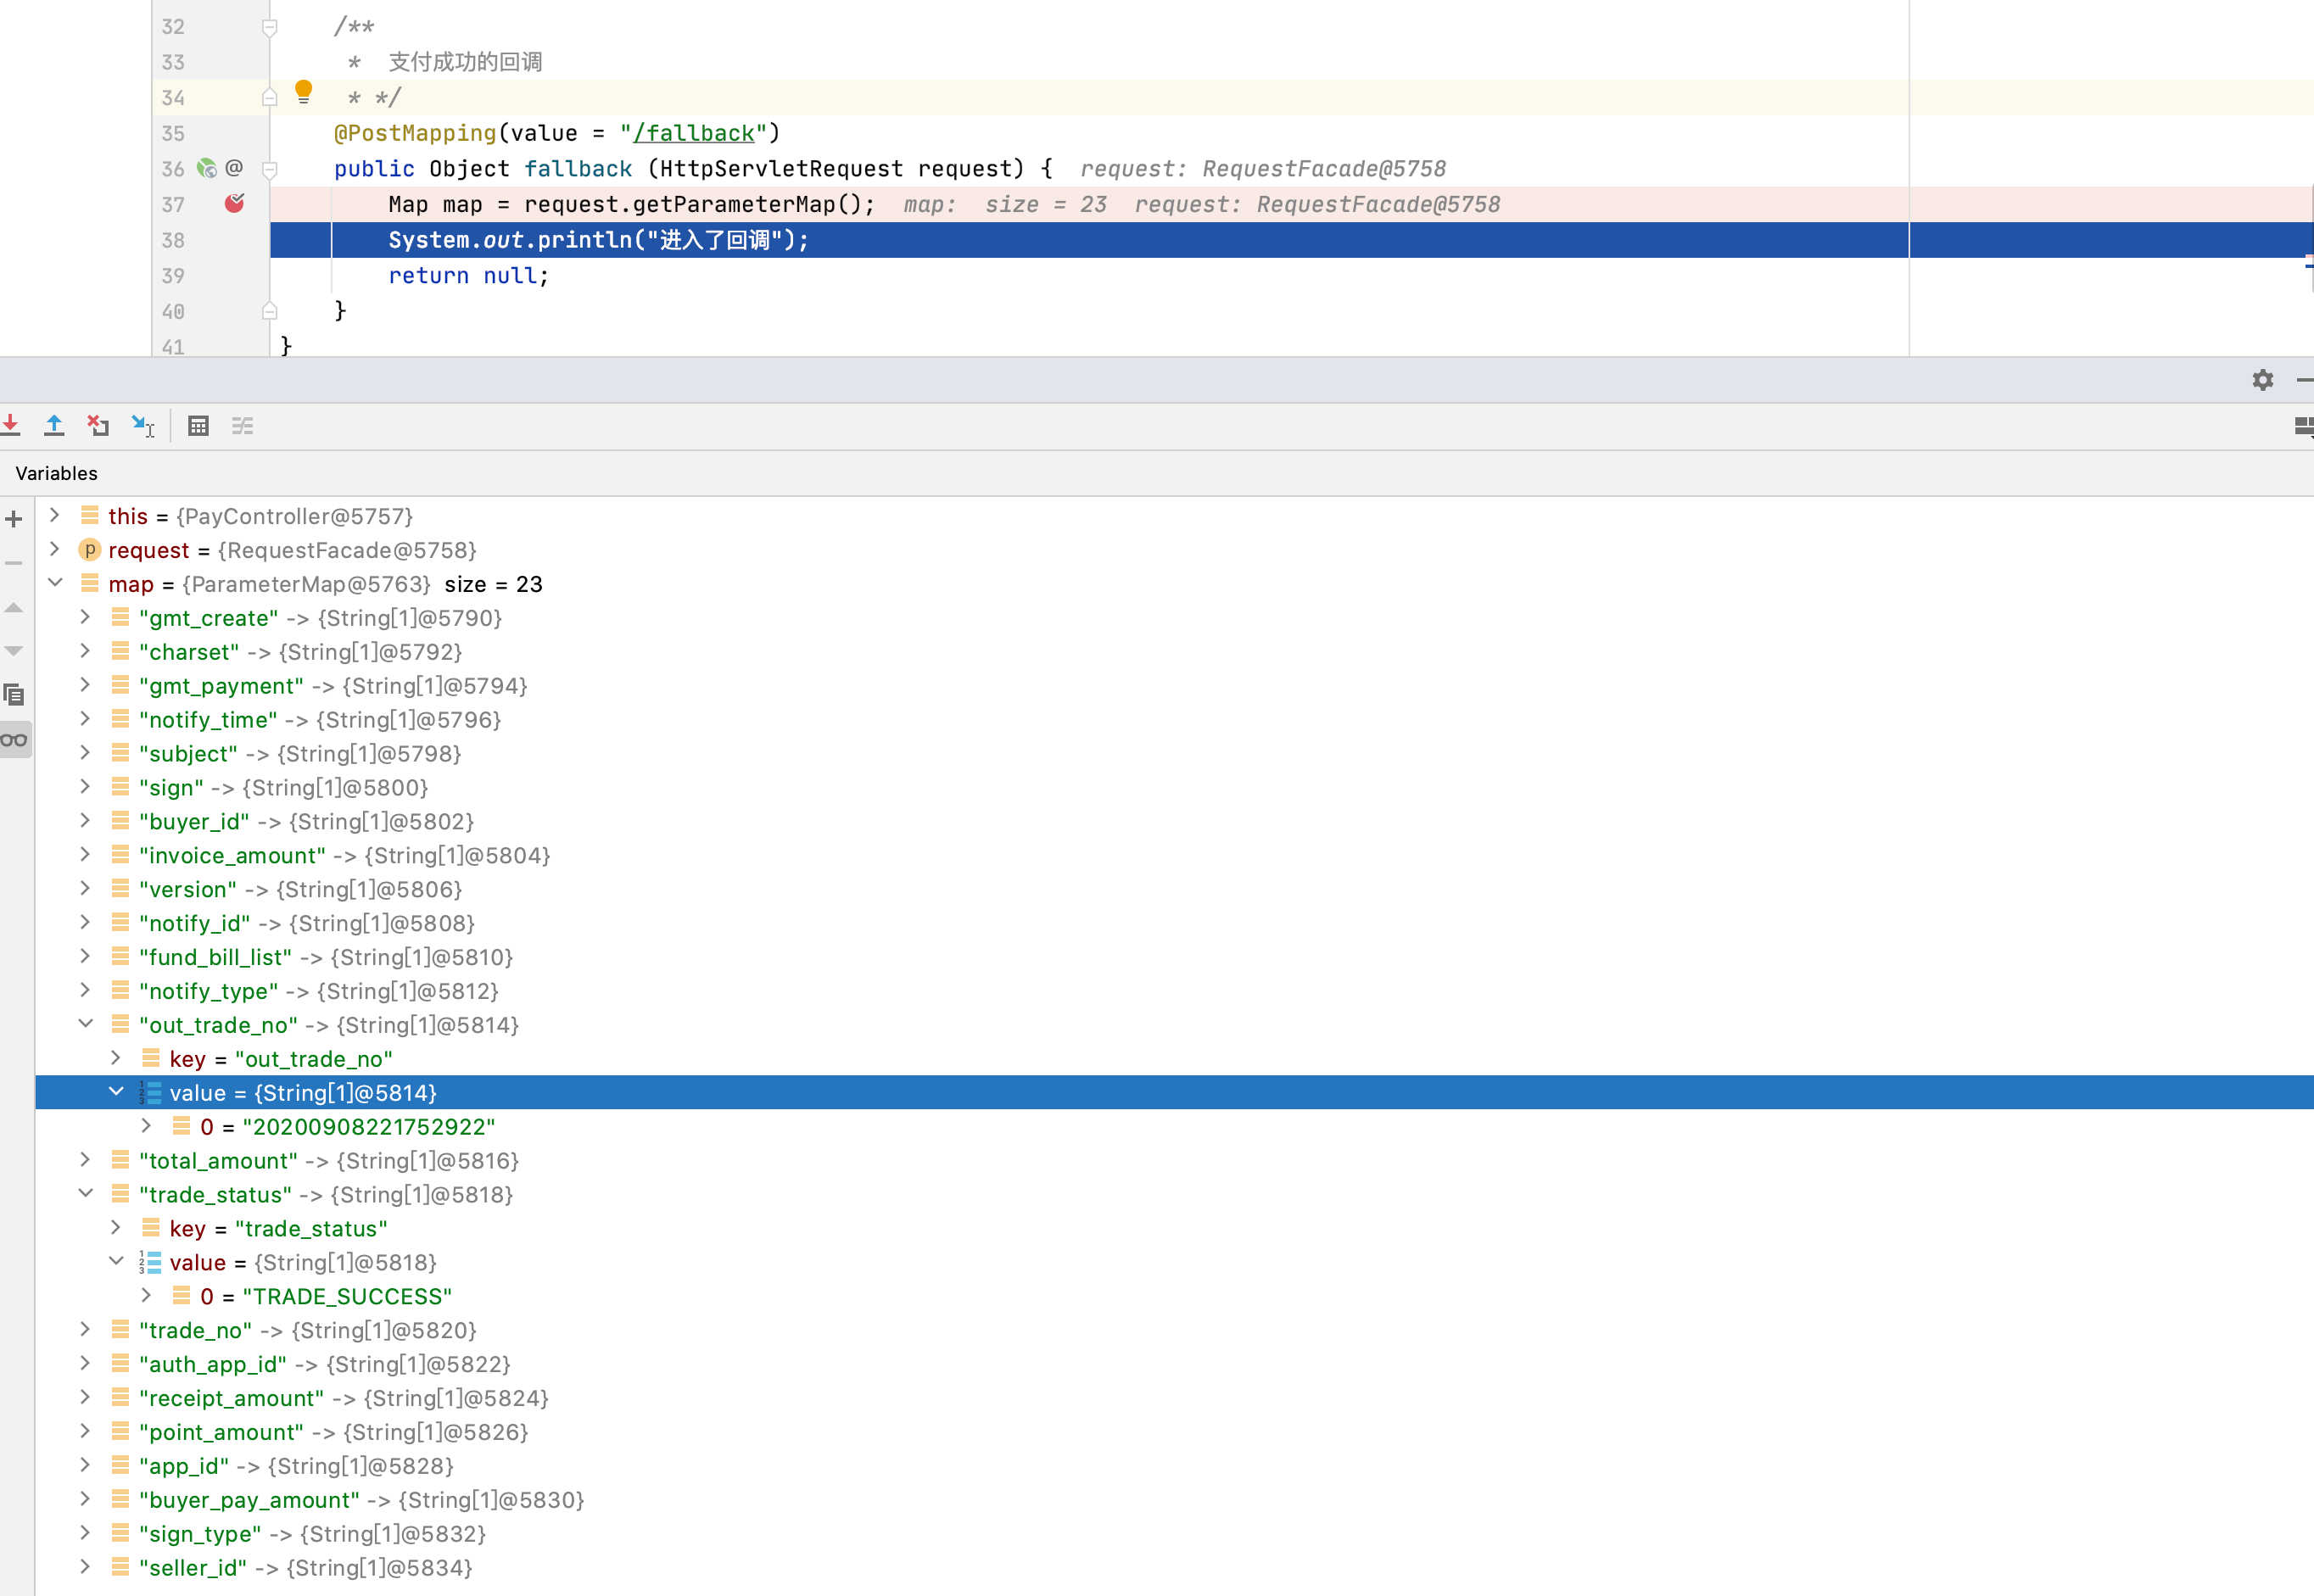
Task: Click the run gutter icon at line 36
Action: pos(207,168)
